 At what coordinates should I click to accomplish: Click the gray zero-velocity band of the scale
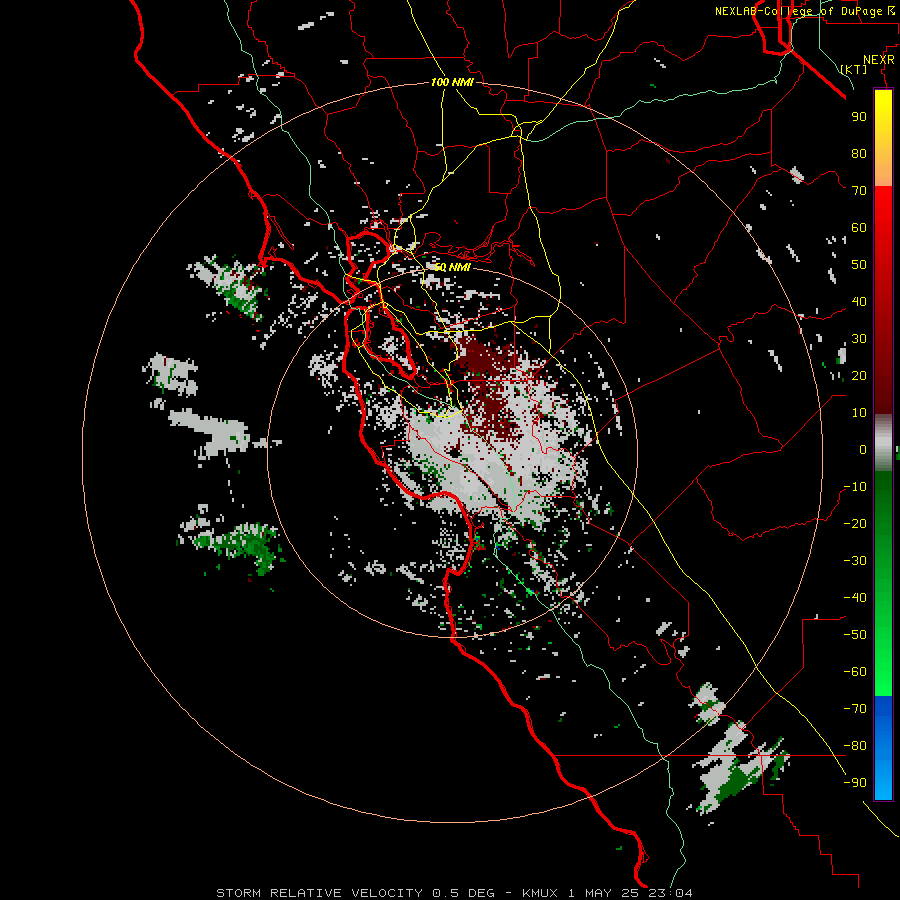pyautogui.click(x=883, y=443)
